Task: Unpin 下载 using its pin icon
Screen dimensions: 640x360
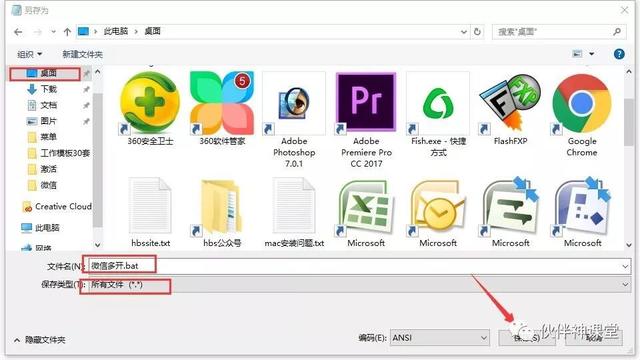Action: tap(86, 89)
